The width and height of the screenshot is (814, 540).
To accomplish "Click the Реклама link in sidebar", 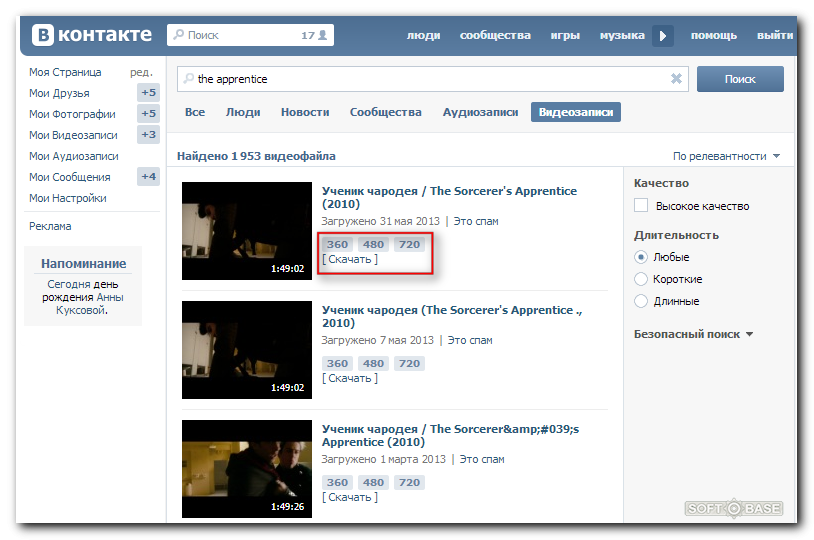I will point(50,226).
